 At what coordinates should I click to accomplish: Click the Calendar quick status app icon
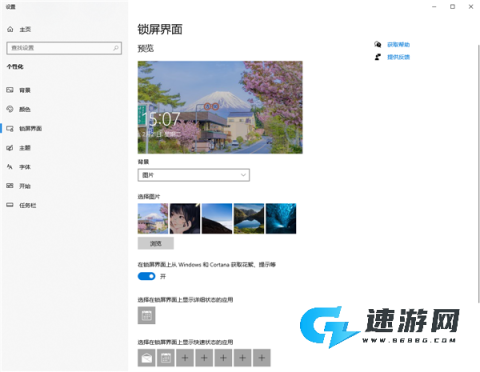166,358
